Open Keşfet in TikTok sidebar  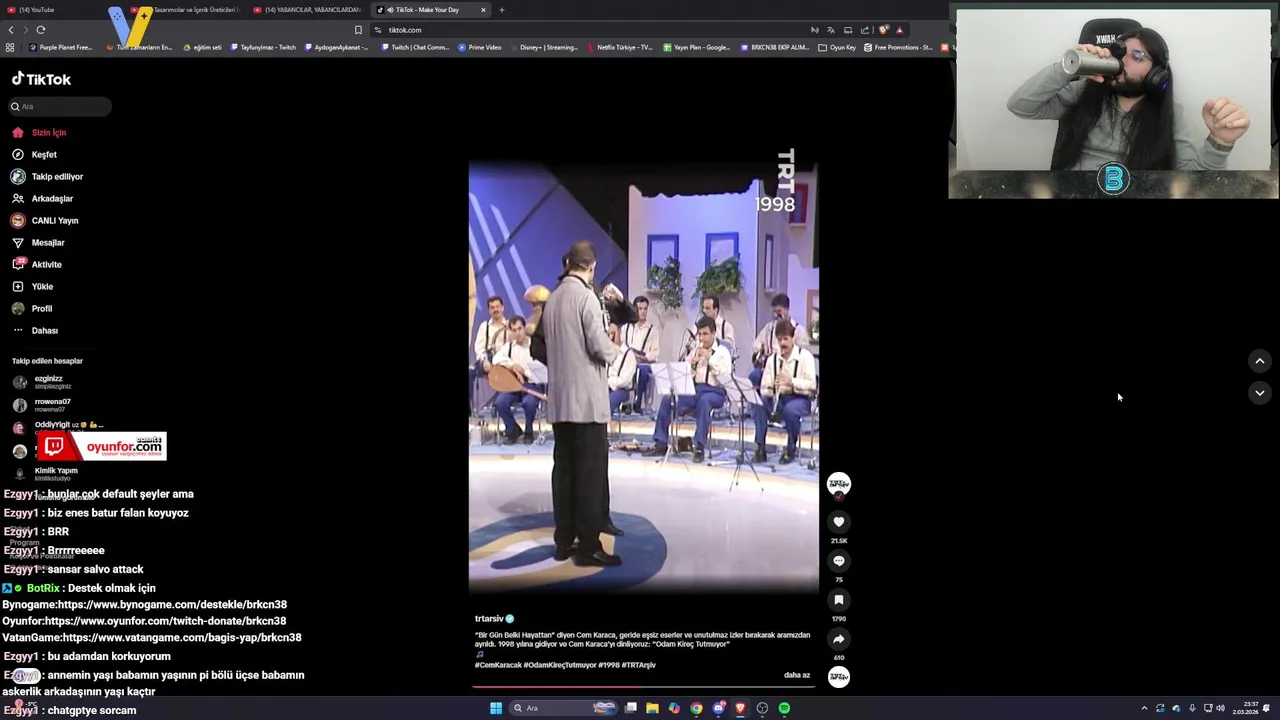click(34, 154)
